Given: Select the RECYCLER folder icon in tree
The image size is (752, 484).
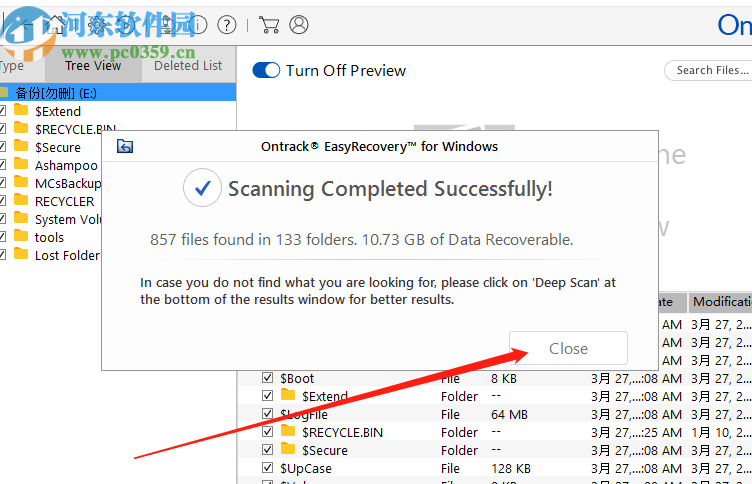Looking at the screenshot, I should [21, 200].
